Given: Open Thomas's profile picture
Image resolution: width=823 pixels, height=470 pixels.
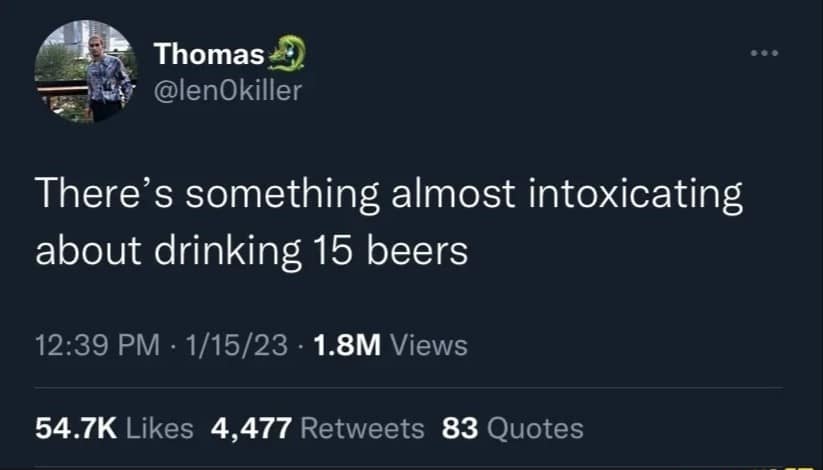Looking at the screenshot, I should [x=85, y=69].
